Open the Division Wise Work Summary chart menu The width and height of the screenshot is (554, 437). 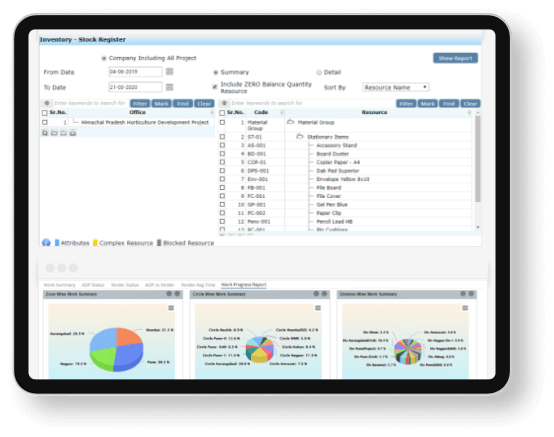(x=465, y=308)
